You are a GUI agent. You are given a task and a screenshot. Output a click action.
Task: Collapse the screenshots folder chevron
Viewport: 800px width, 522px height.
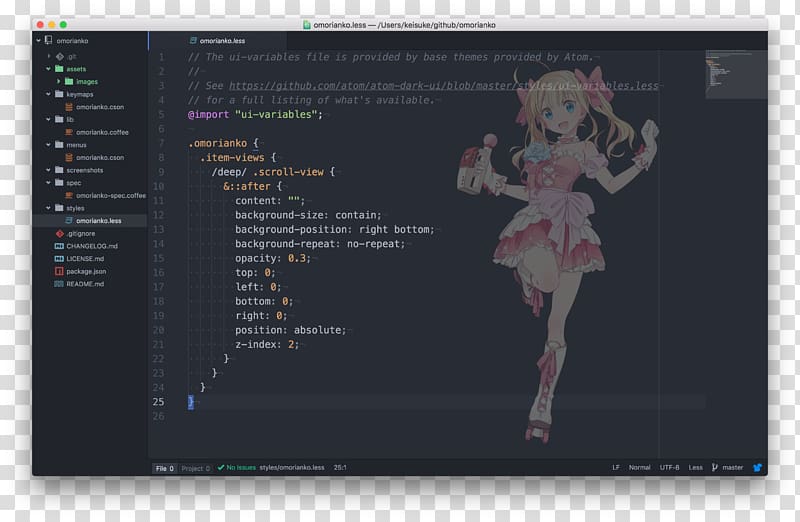tap(48, 170)
